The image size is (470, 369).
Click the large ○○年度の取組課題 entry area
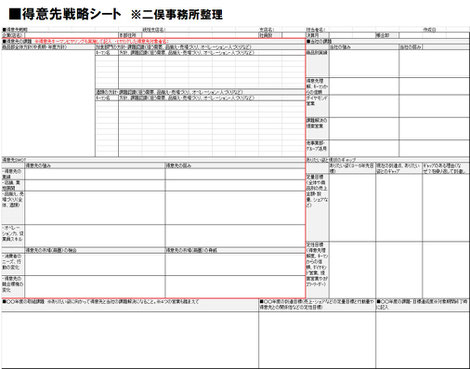(x=130, y=340)
